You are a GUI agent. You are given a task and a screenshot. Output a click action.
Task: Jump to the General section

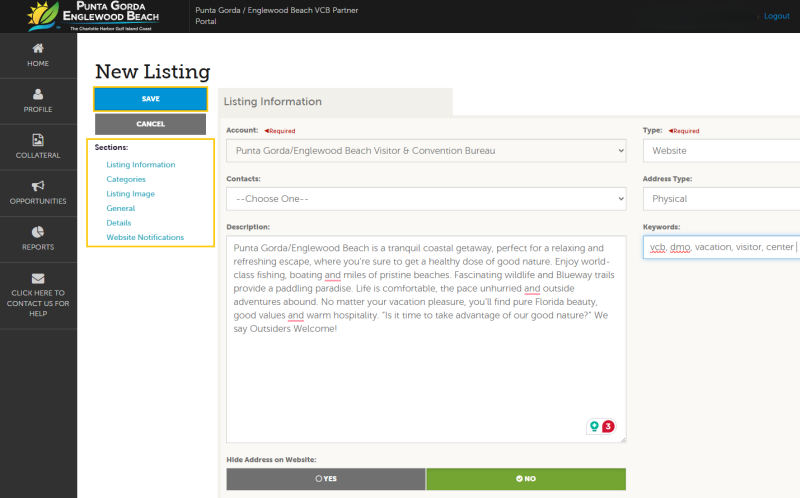[120, 208]
